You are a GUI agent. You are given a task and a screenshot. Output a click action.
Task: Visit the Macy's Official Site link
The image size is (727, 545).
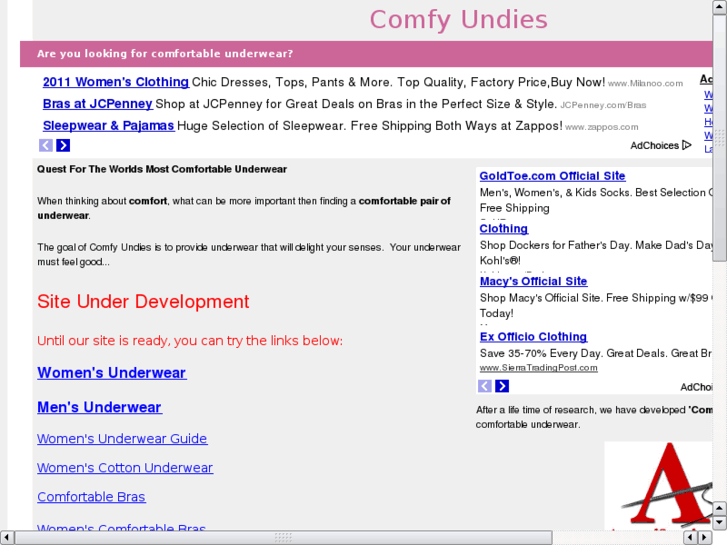pyautogui.click(x=533, y=282)
